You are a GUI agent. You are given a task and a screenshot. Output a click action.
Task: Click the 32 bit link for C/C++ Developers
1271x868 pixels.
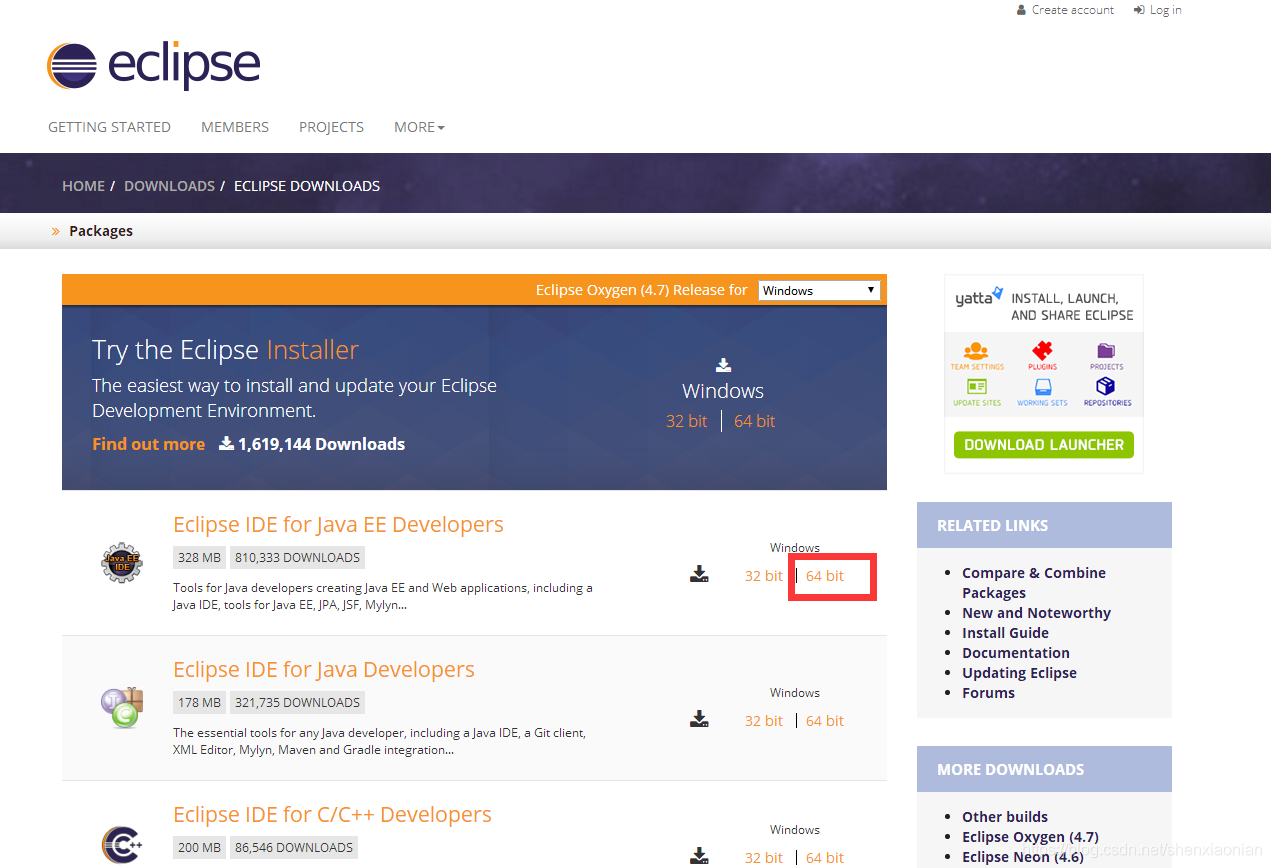[764, 858]
